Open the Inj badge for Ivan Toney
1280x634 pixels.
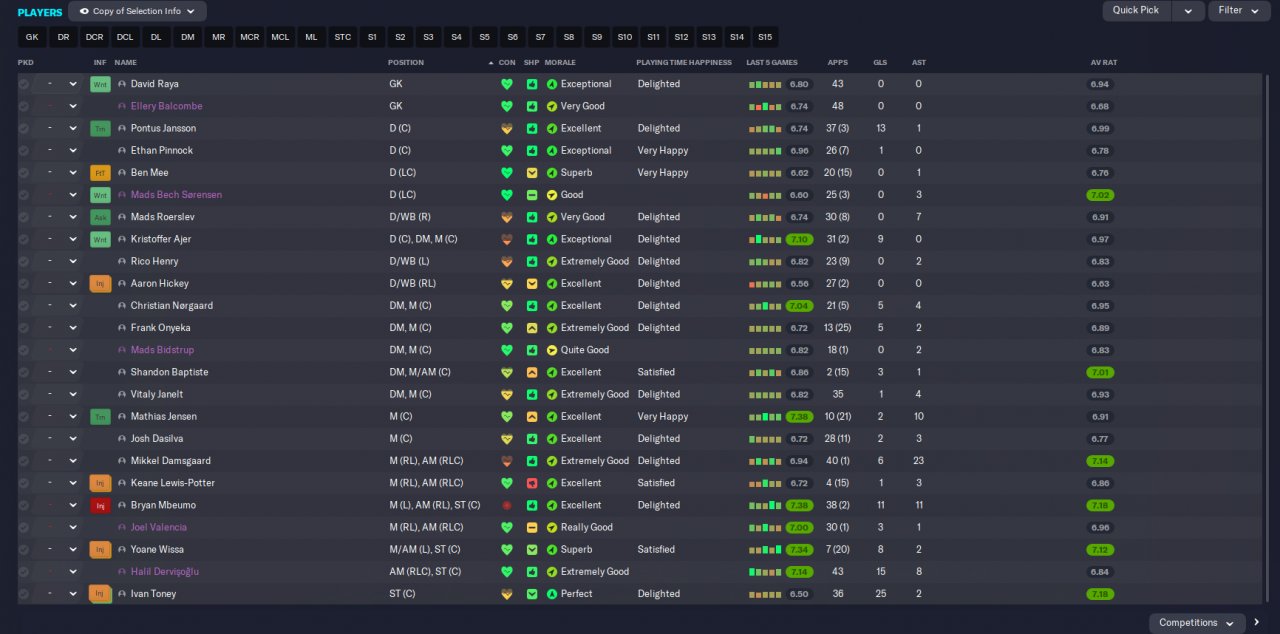pyautogui.click(x=100, y=593)
